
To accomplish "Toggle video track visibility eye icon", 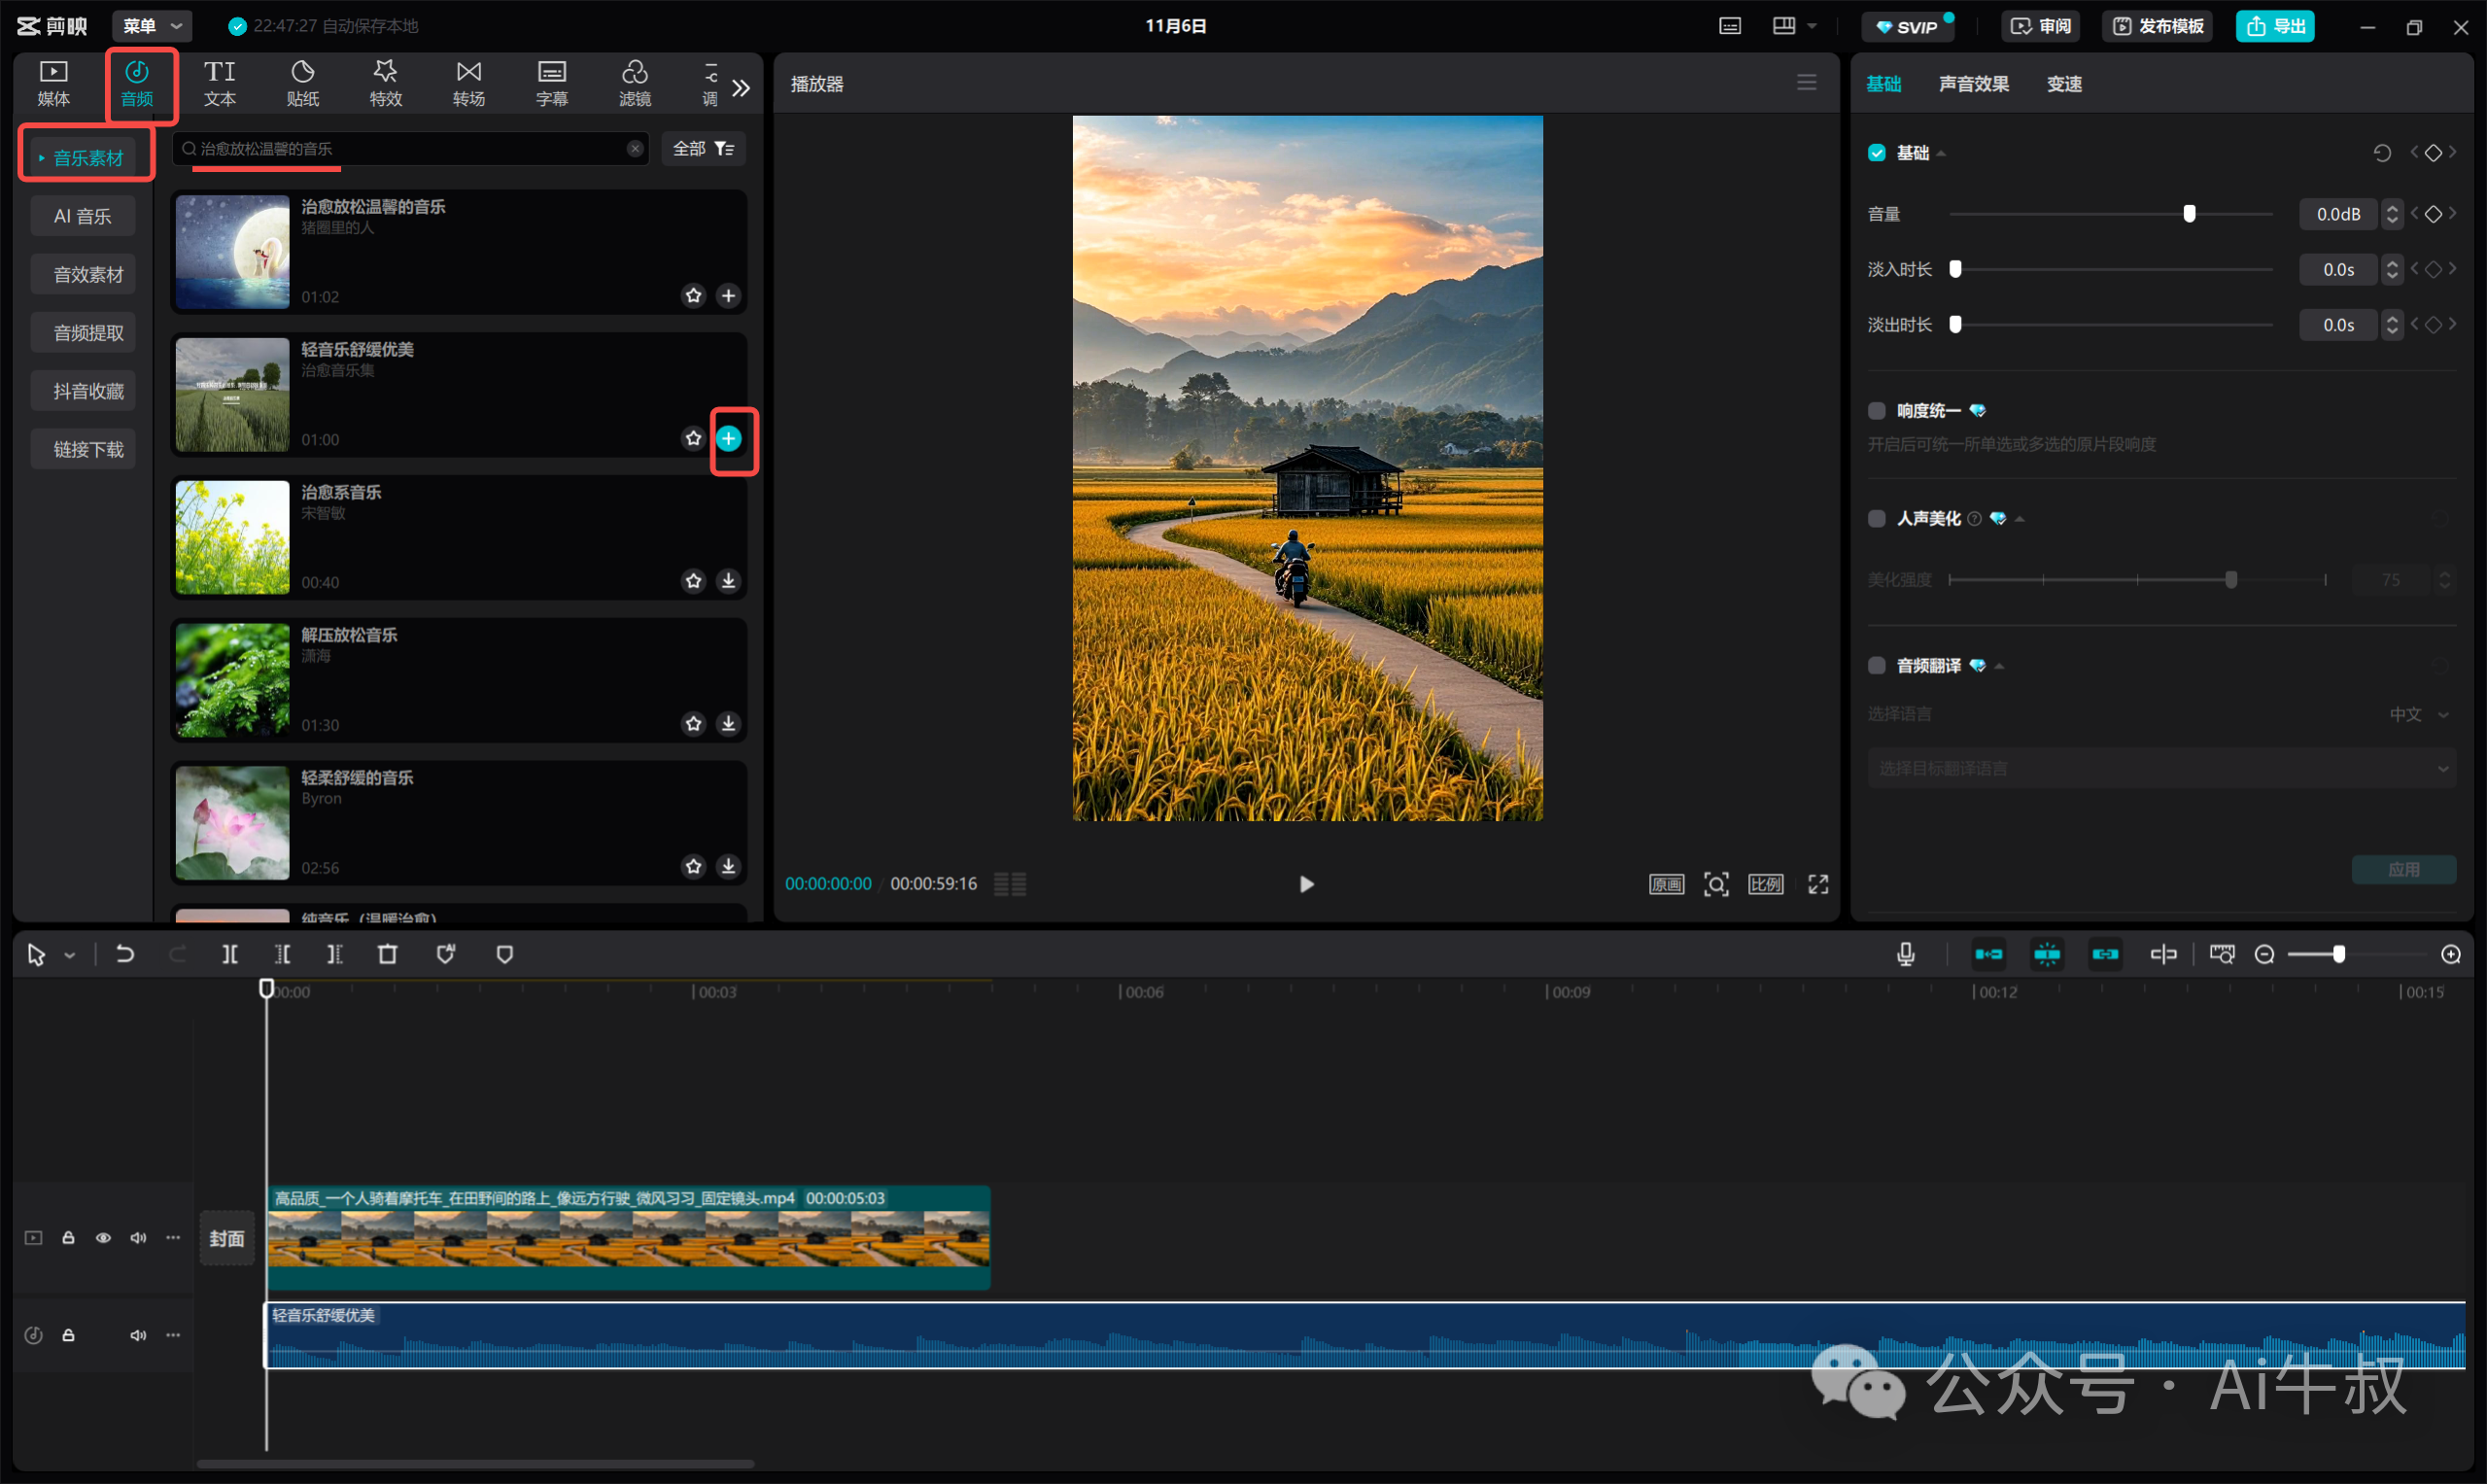I will tap(103, 1237).
